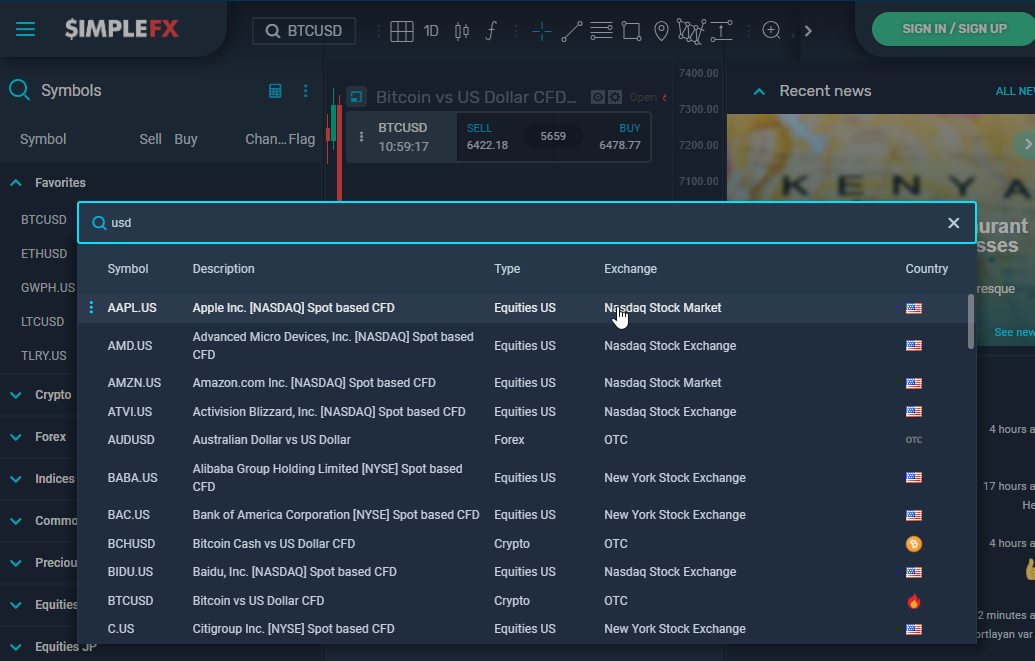Clear the symbol search with the X

point(953,223)
